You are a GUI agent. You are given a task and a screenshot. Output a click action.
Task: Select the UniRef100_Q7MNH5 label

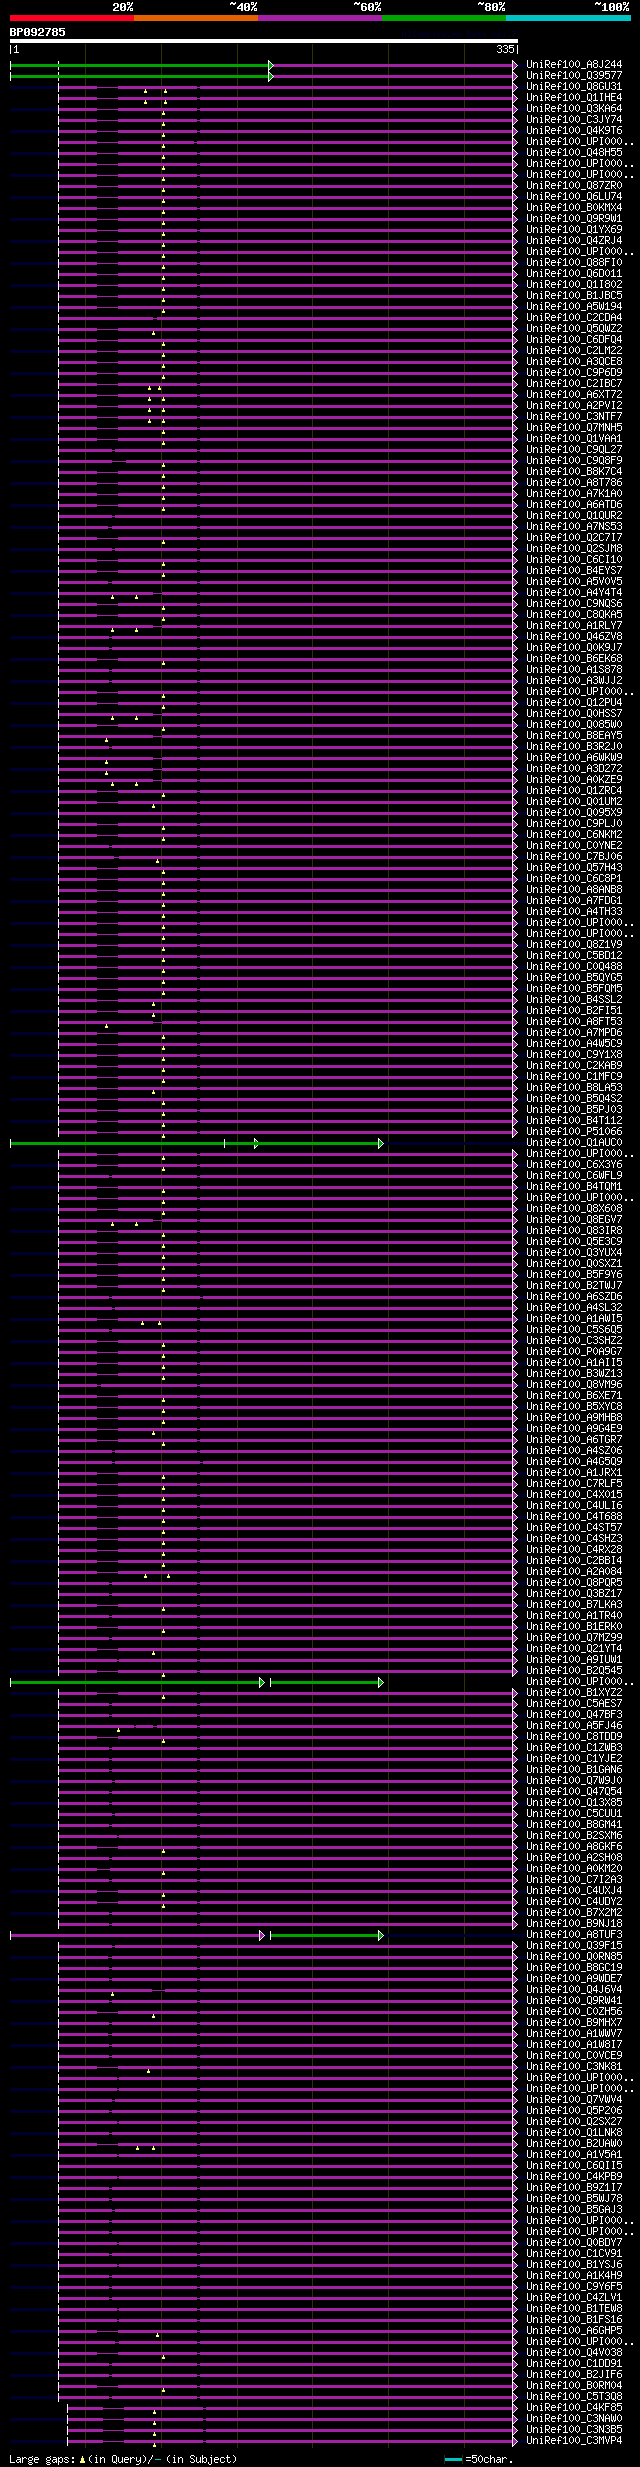point(574,428)
